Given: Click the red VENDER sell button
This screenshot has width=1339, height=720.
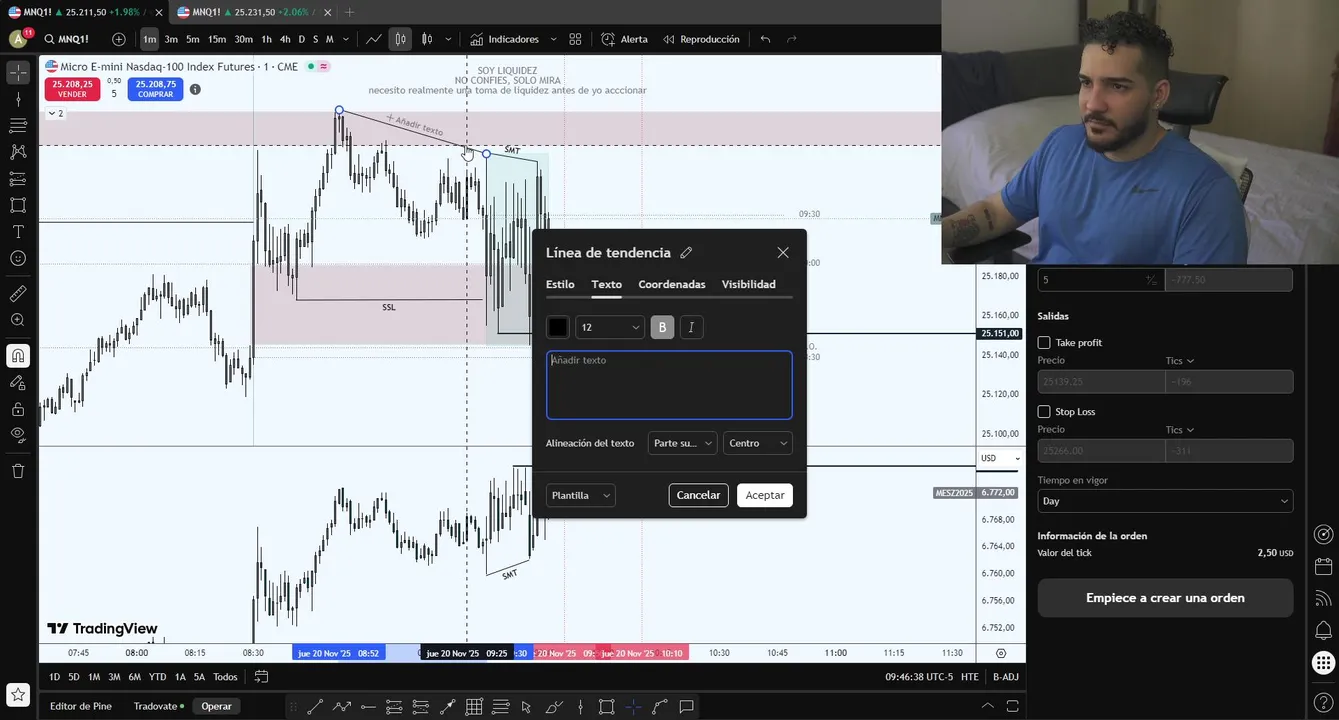Looking at the screenshot, I should coord(72,89).
